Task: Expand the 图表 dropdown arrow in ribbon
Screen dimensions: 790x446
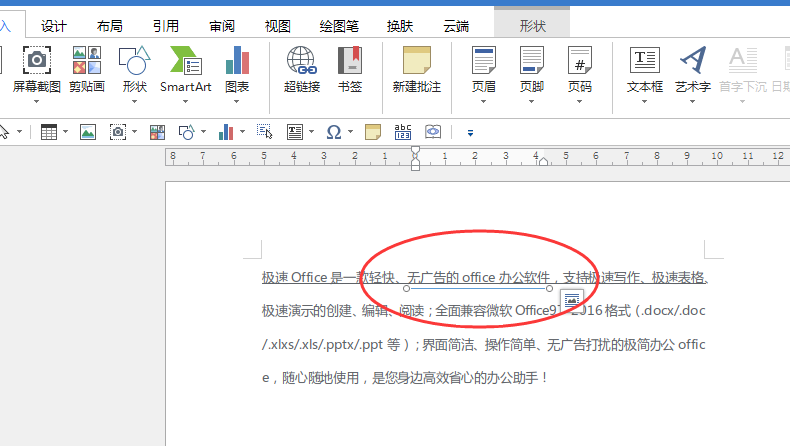Action: [x=237, y=102]
